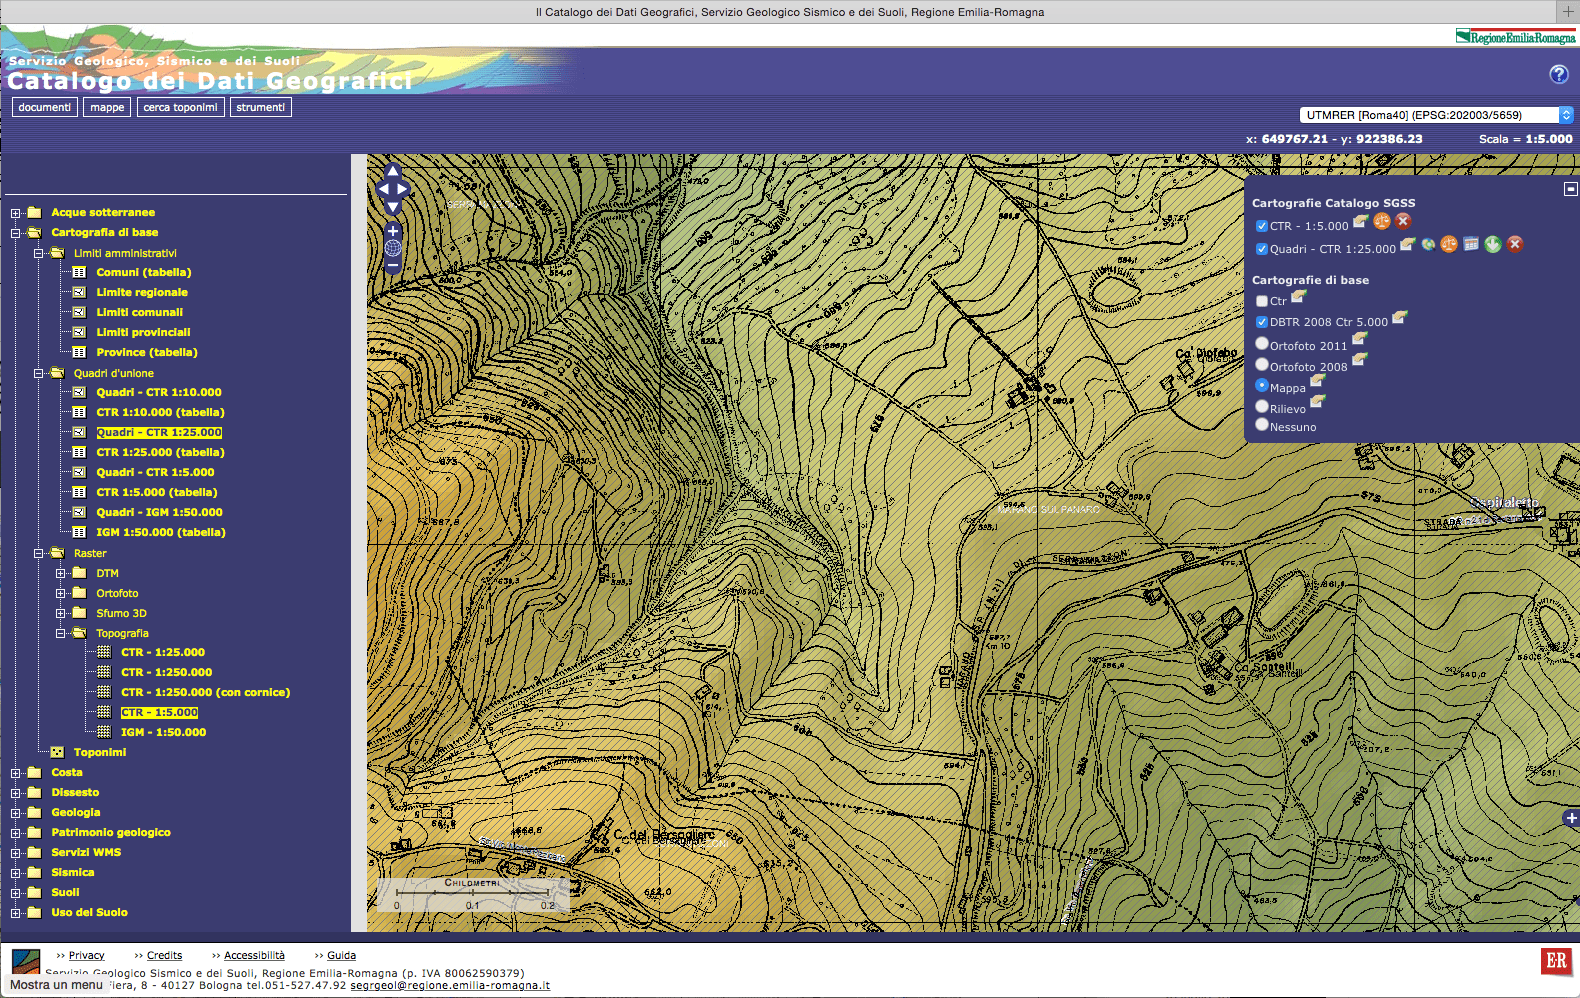
Task: Open metadata icon next to Ortofoto 2008
Action: pos(1359,360)
